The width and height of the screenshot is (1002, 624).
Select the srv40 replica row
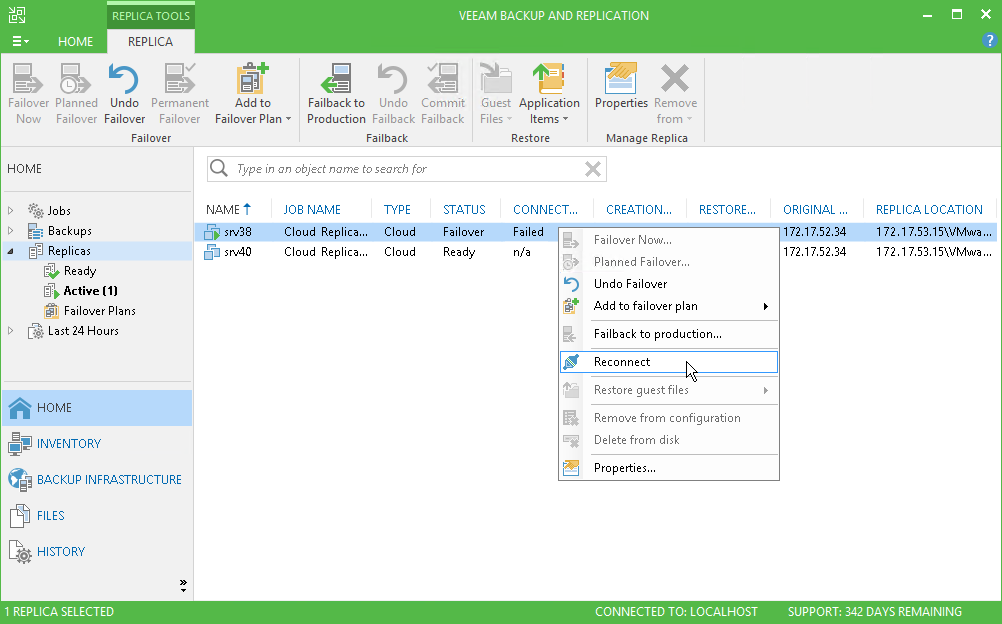(596, 252)
